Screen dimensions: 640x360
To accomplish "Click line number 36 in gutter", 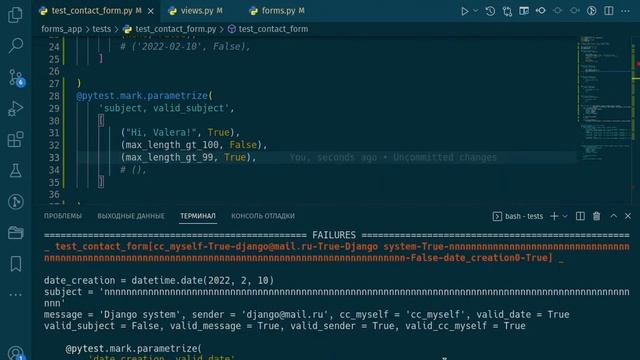I will pyautogui.click(x=54, y=194).
